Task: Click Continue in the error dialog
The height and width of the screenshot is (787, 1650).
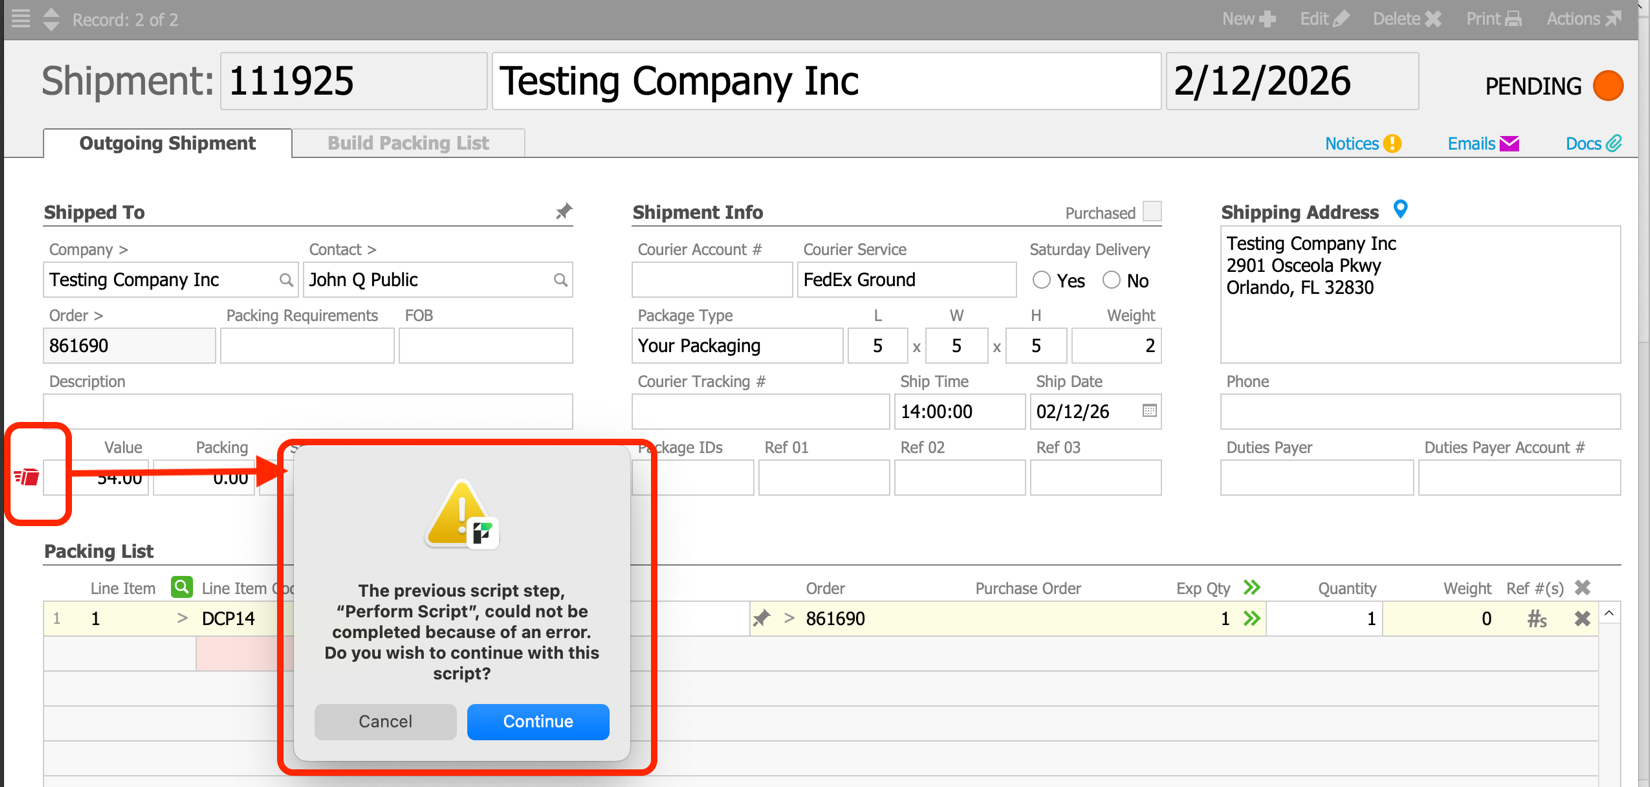Action: click(538, 721)
